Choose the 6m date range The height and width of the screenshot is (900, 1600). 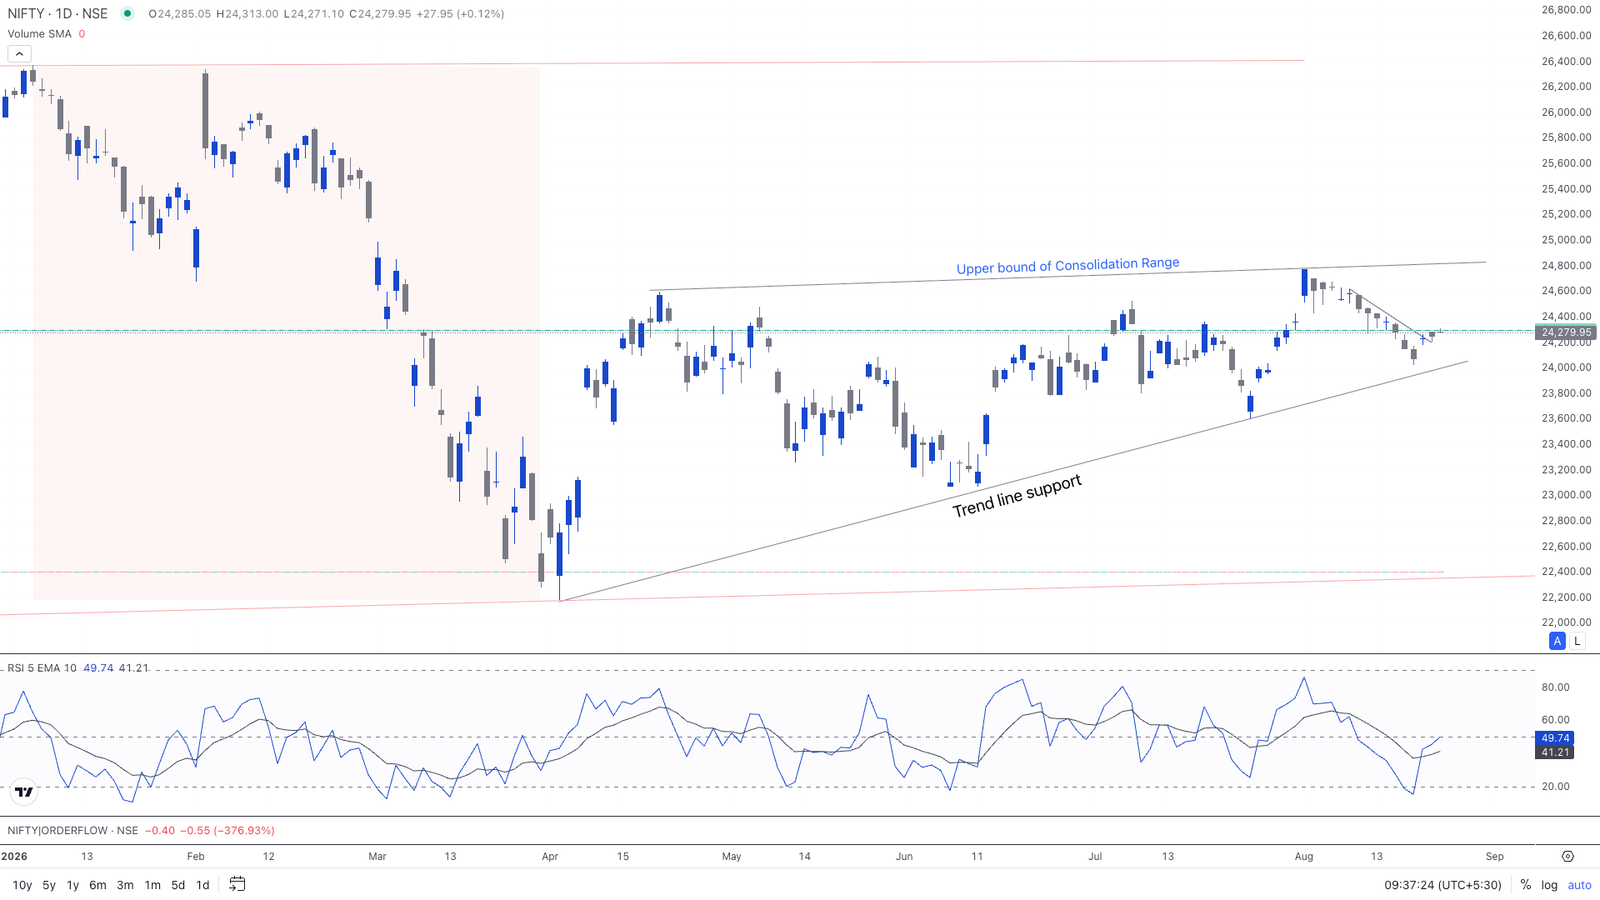click(98, 885)
